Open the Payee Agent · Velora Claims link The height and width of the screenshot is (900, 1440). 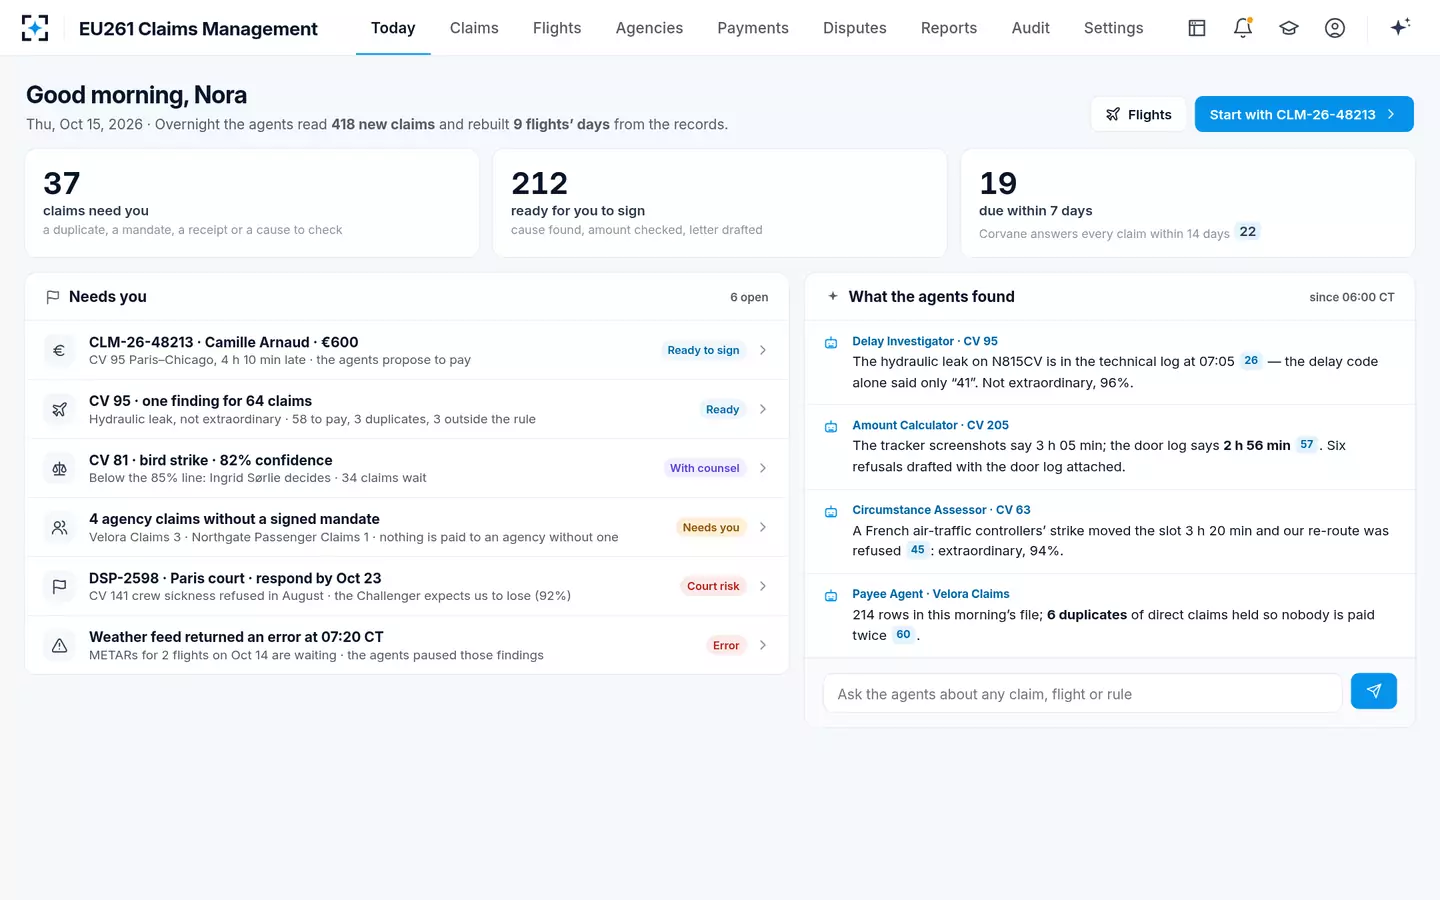931,594
